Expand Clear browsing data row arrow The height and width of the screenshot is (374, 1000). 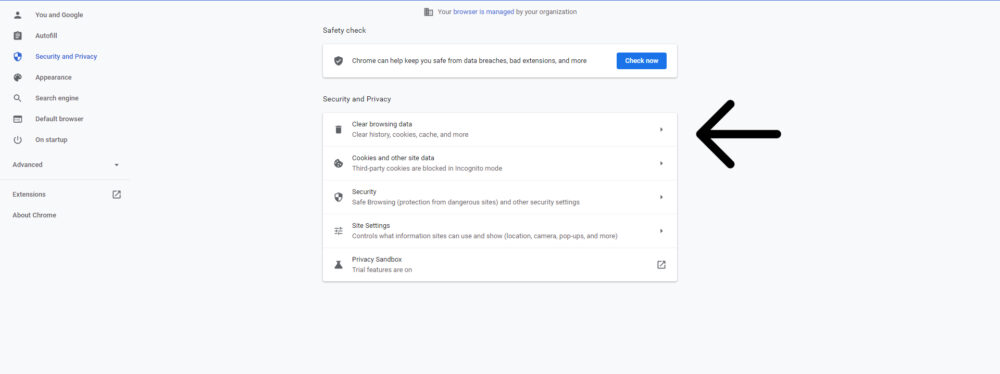click(661, 130)
